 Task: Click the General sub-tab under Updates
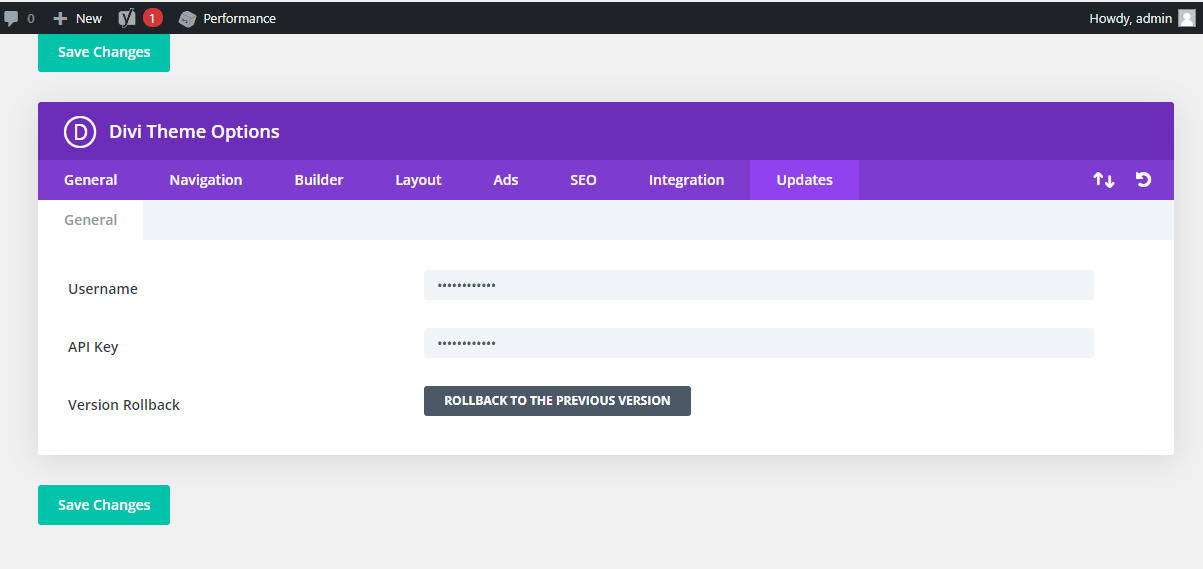pyautogui.click(x=91, y=220)
